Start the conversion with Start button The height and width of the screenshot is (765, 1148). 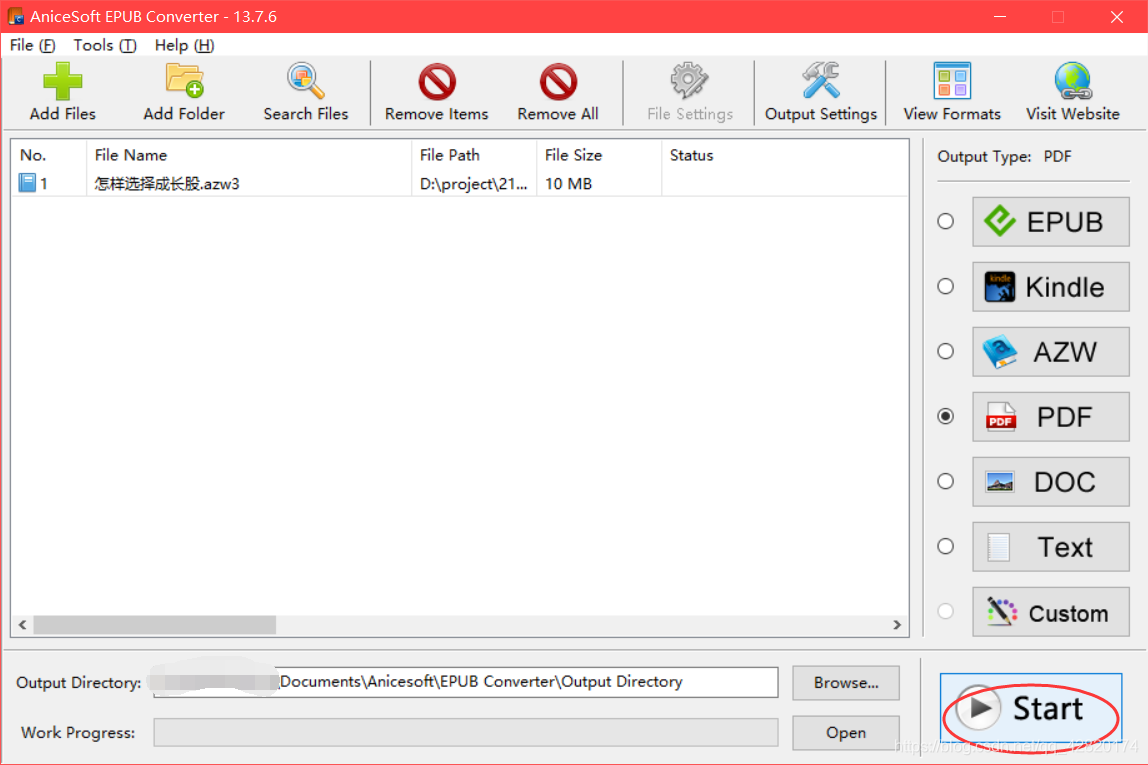pos(1031,709)
